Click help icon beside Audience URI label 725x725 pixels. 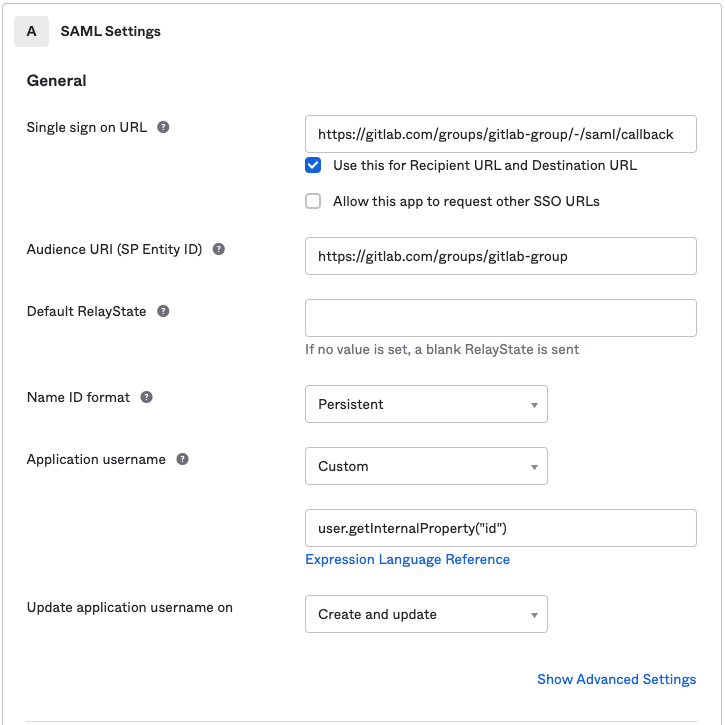pyautogui.click(x=219, y=249)
